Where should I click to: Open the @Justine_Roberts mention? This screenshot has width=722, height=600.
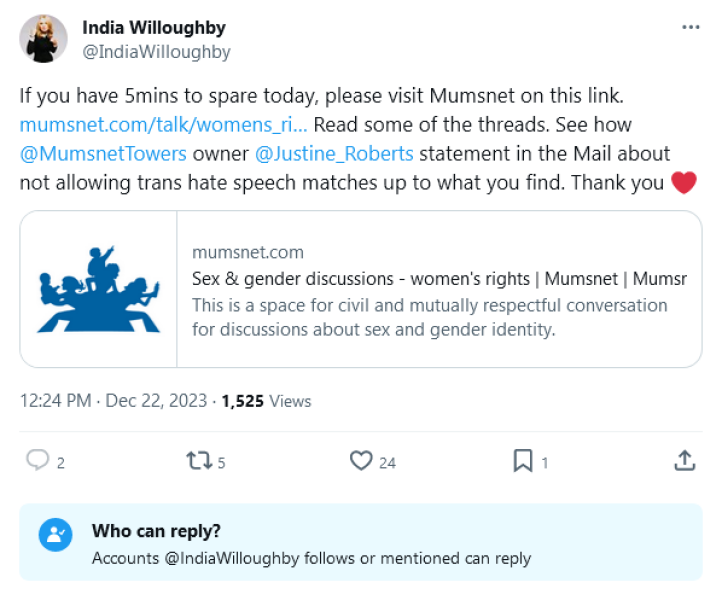pos(334,154)
